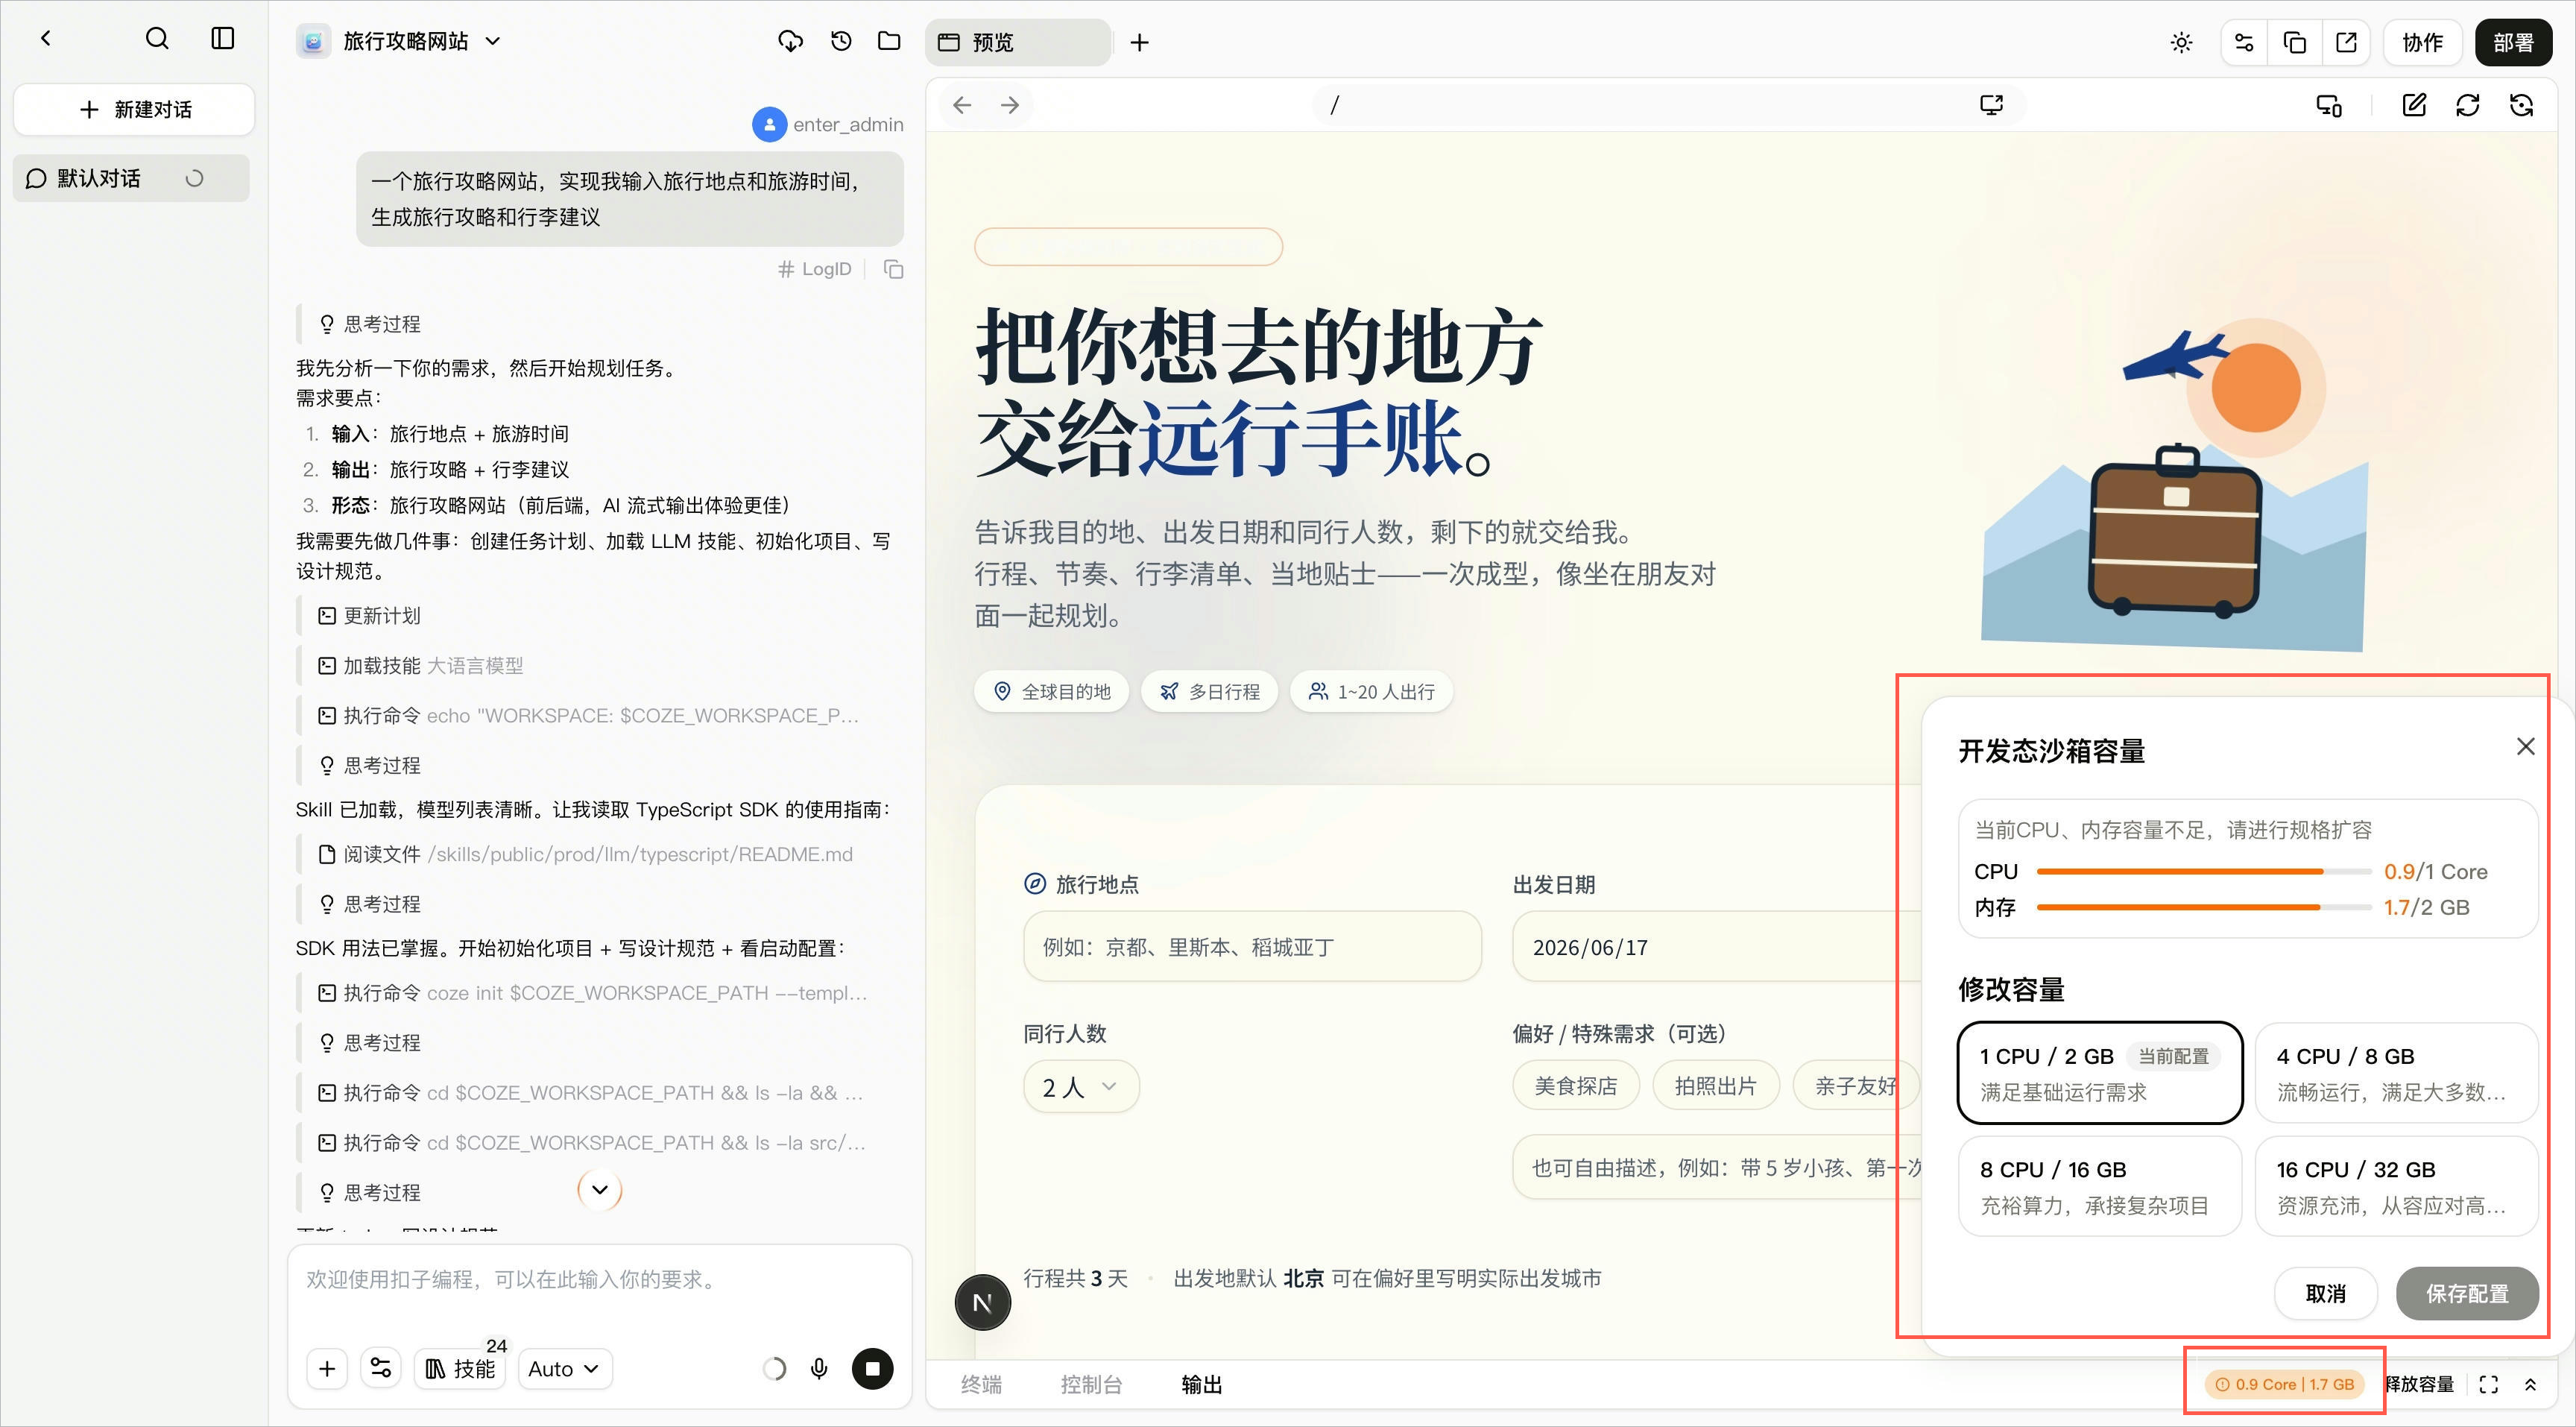2576x1427 pixels.
Task: Select the 8 CPU / 16 GB option
Action: coord(2100,1186)
